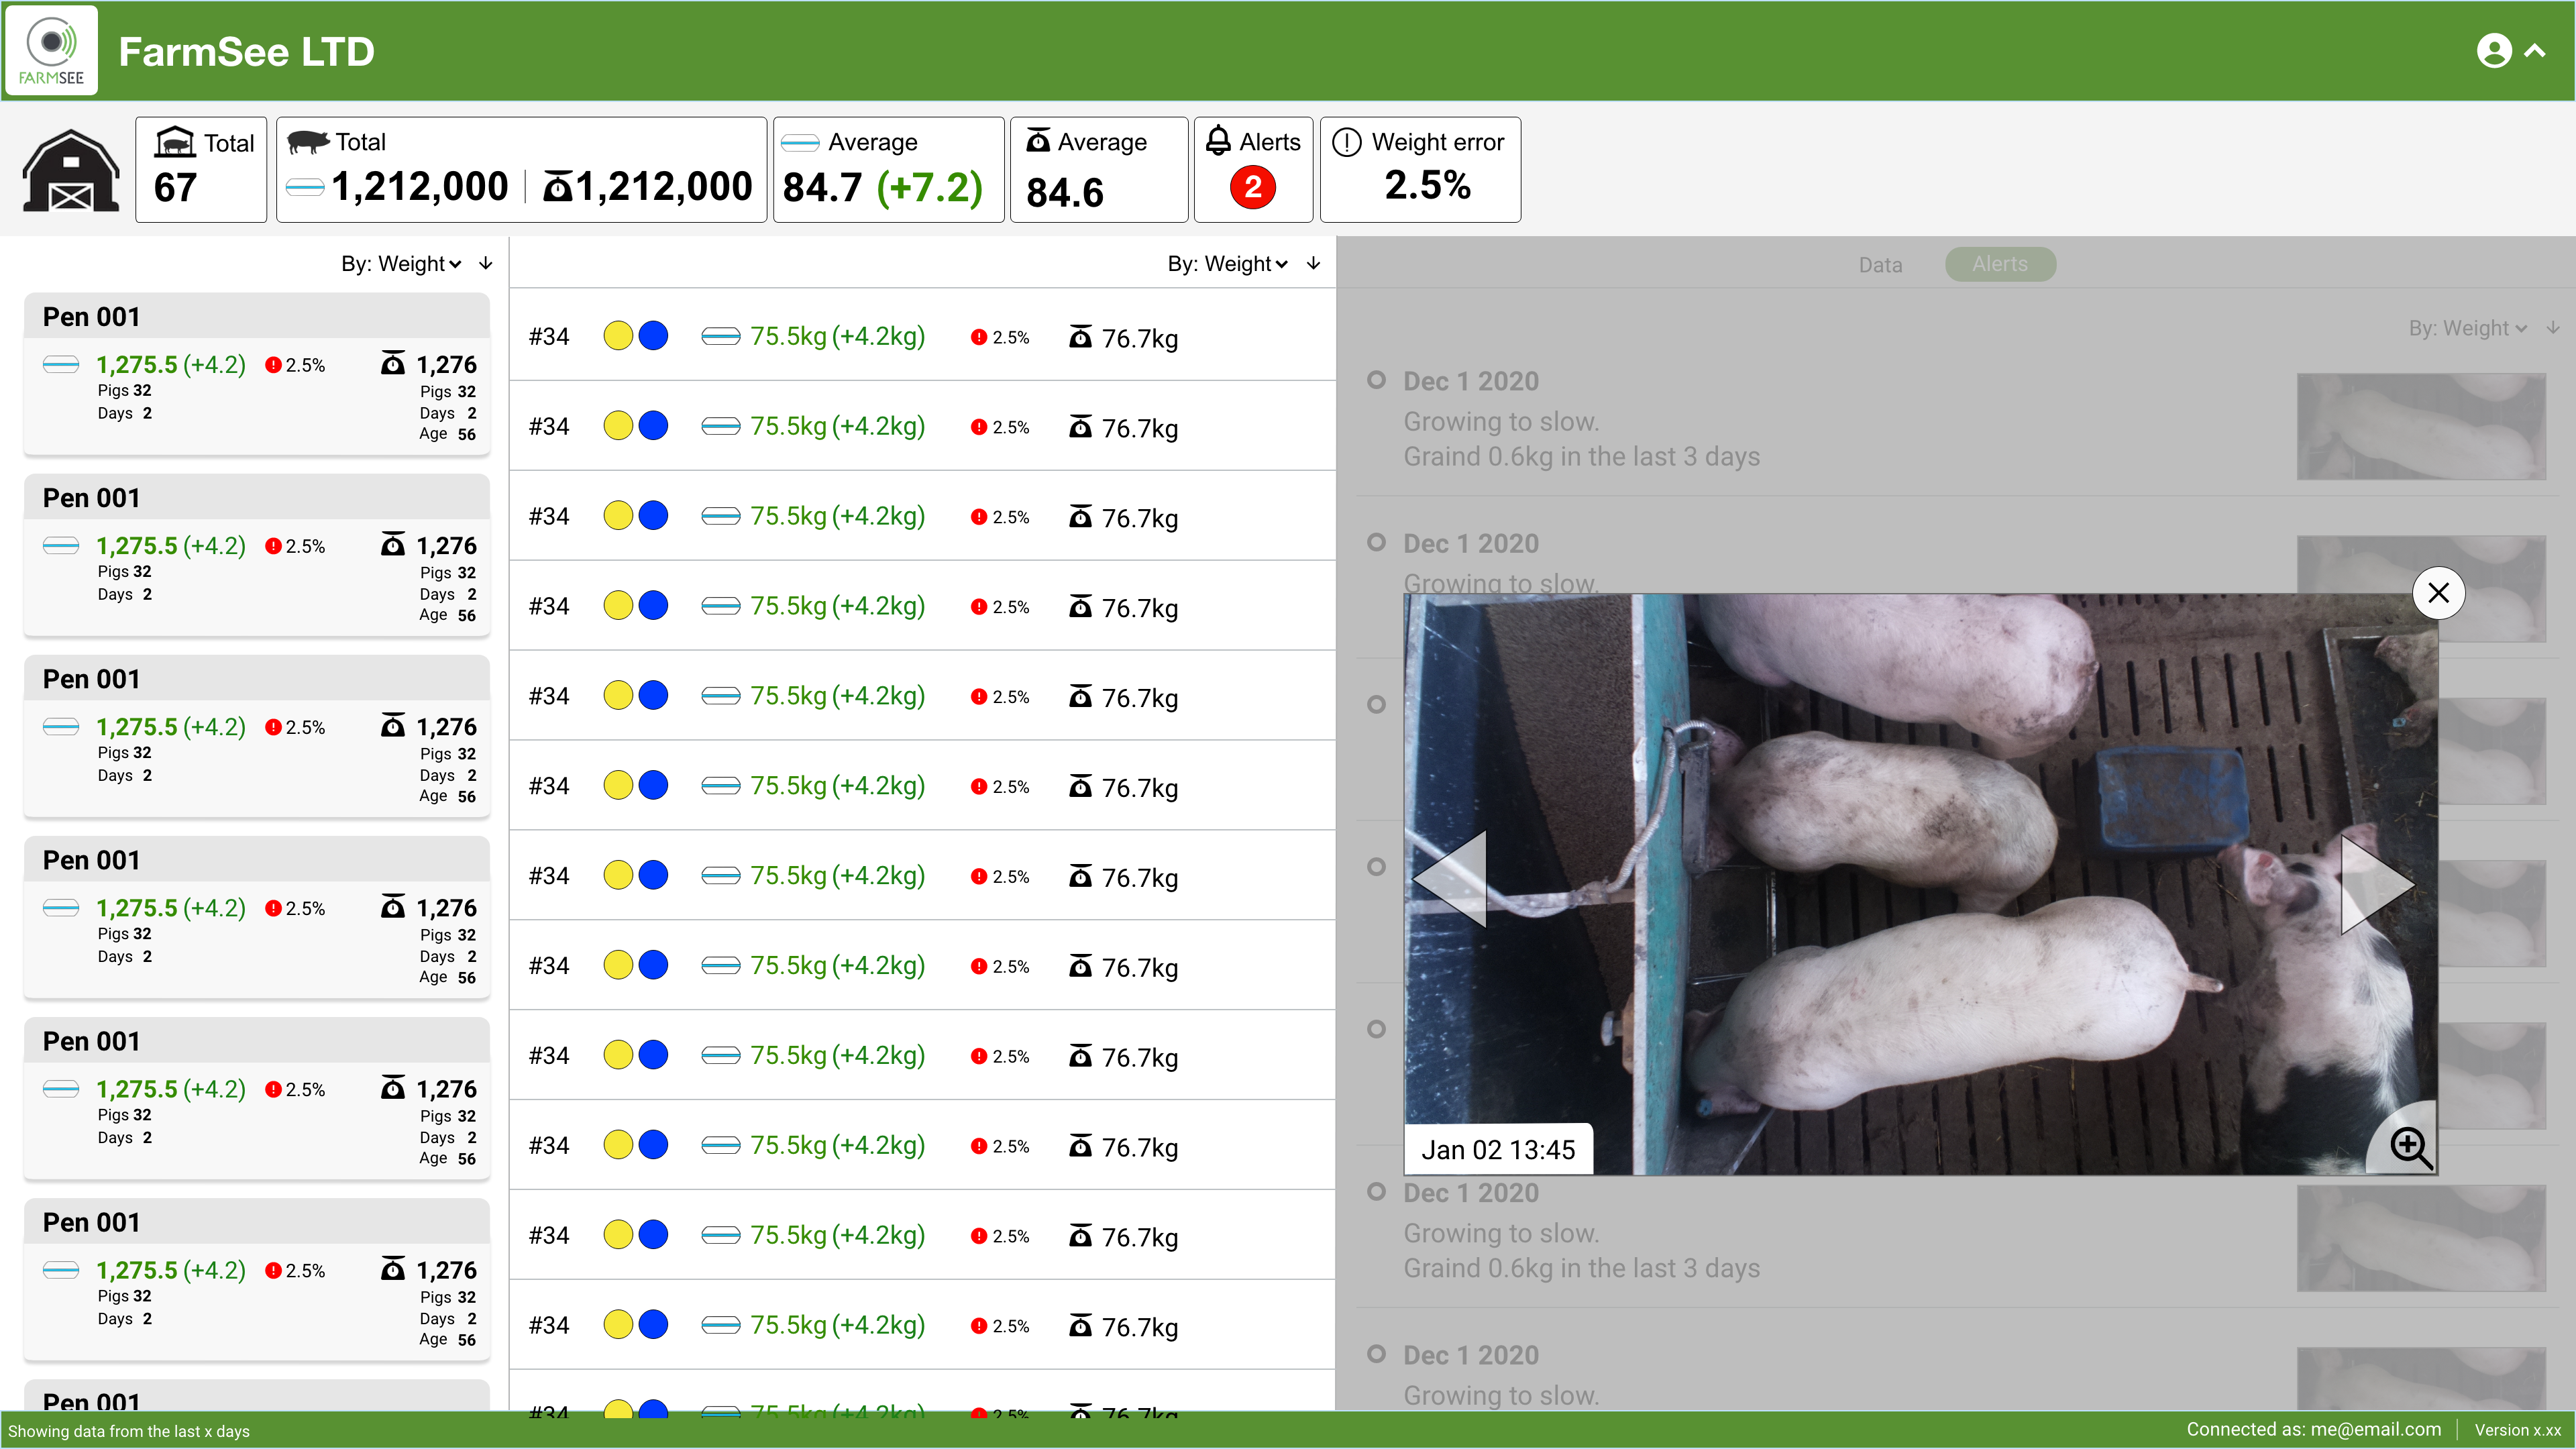Click Showing data from the last x days
This screenshot has width=2576, height=1449.
pos(129,1432)
